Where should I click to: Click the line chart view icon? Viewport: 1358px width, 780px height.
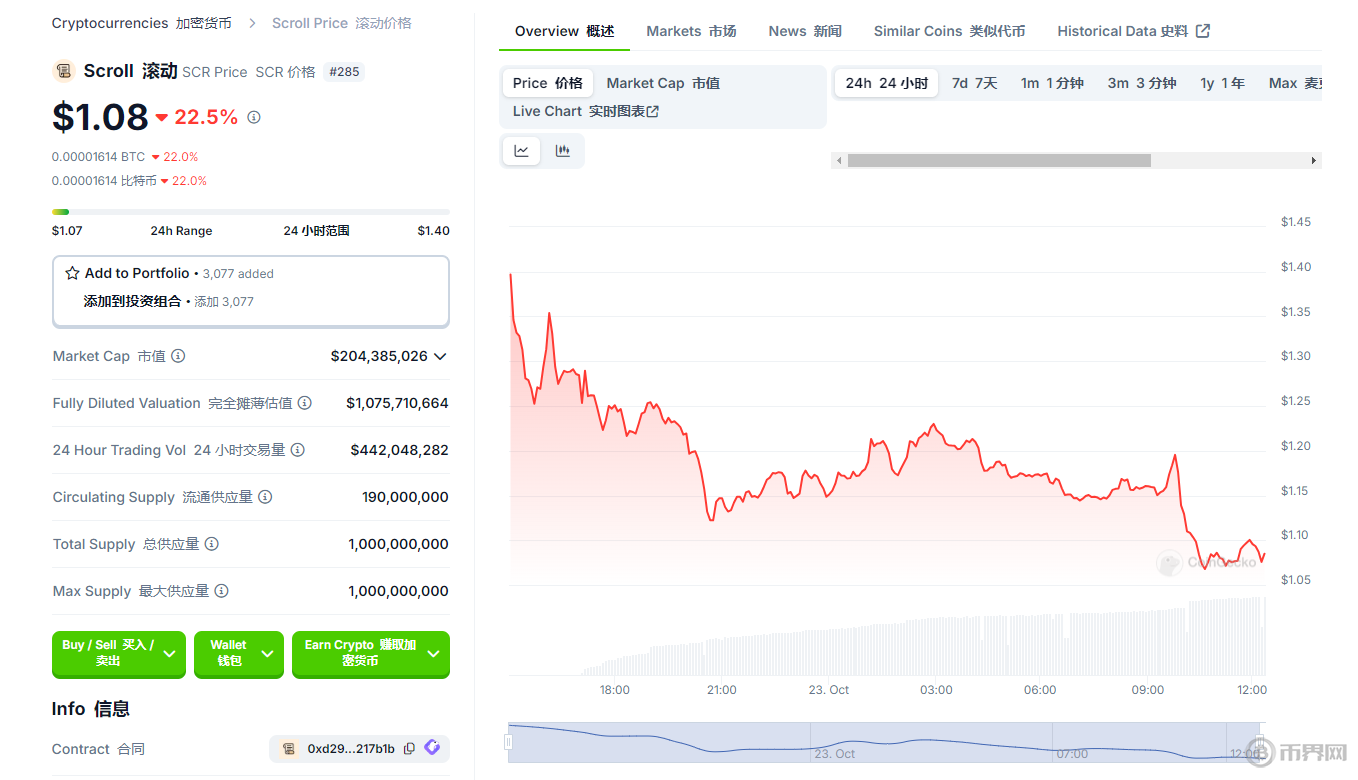[521, 151]
